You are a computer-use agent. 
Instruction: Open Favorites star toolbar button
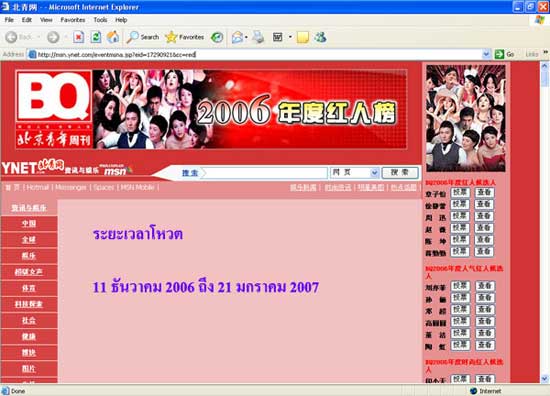tap(185, 37)
